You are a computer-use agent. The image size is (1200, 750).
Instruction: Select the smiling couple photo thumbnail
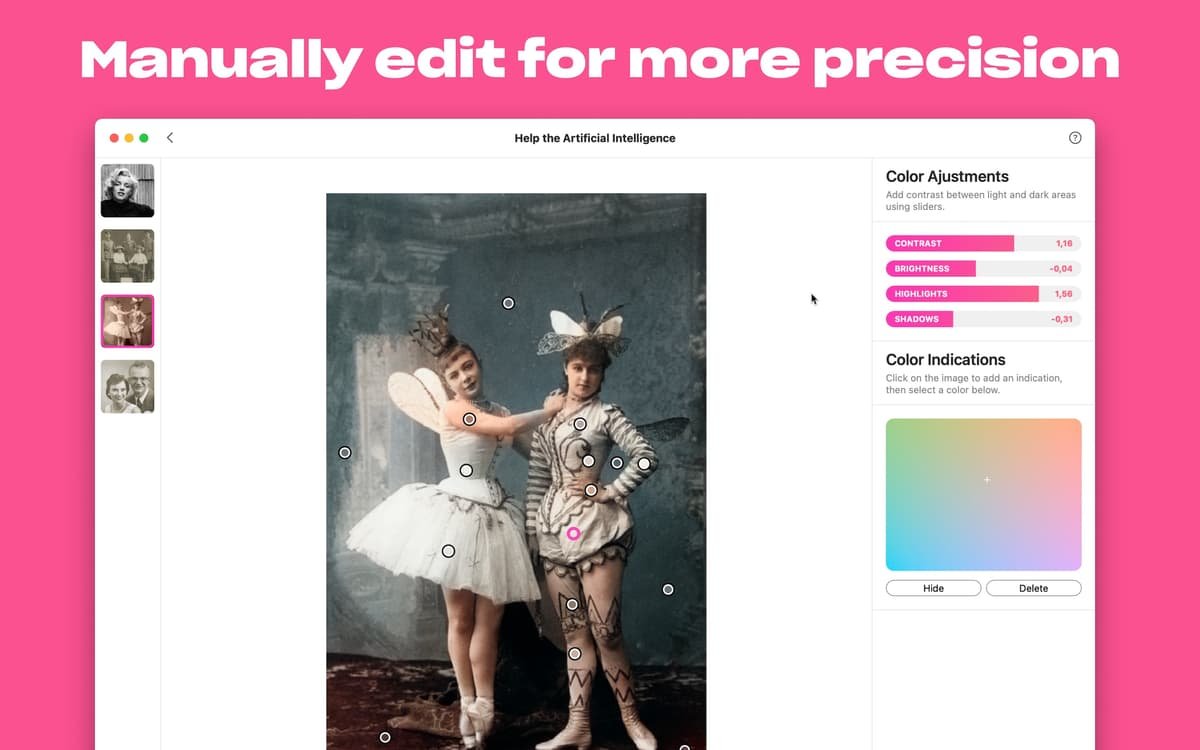[x=127, y=386]
